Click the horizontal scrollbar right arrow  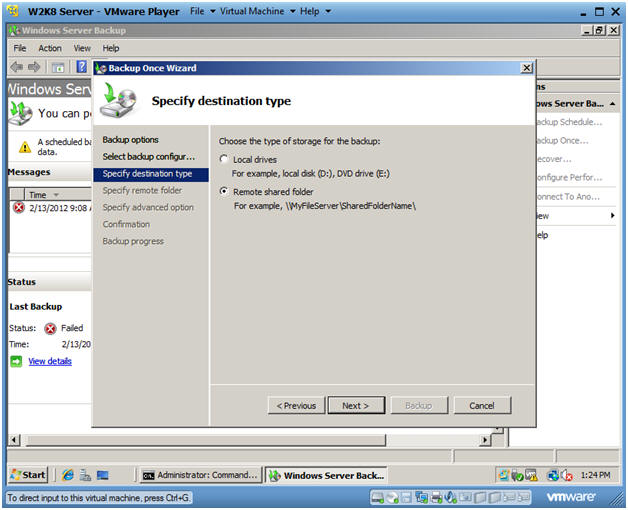[x=485, y=440]
